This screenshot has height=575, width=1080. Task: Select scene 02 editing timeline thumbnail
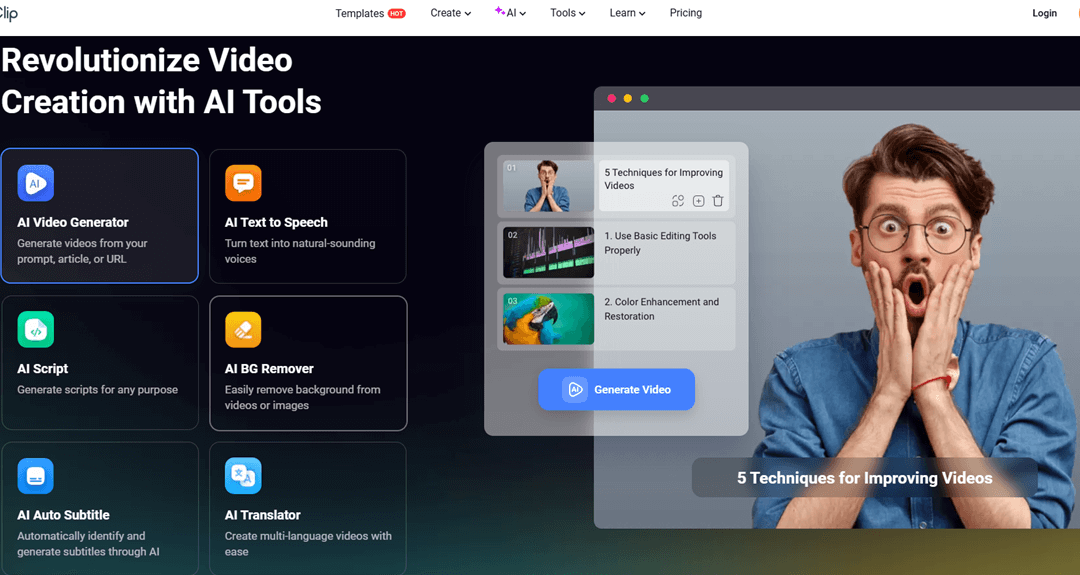[548, 253]
